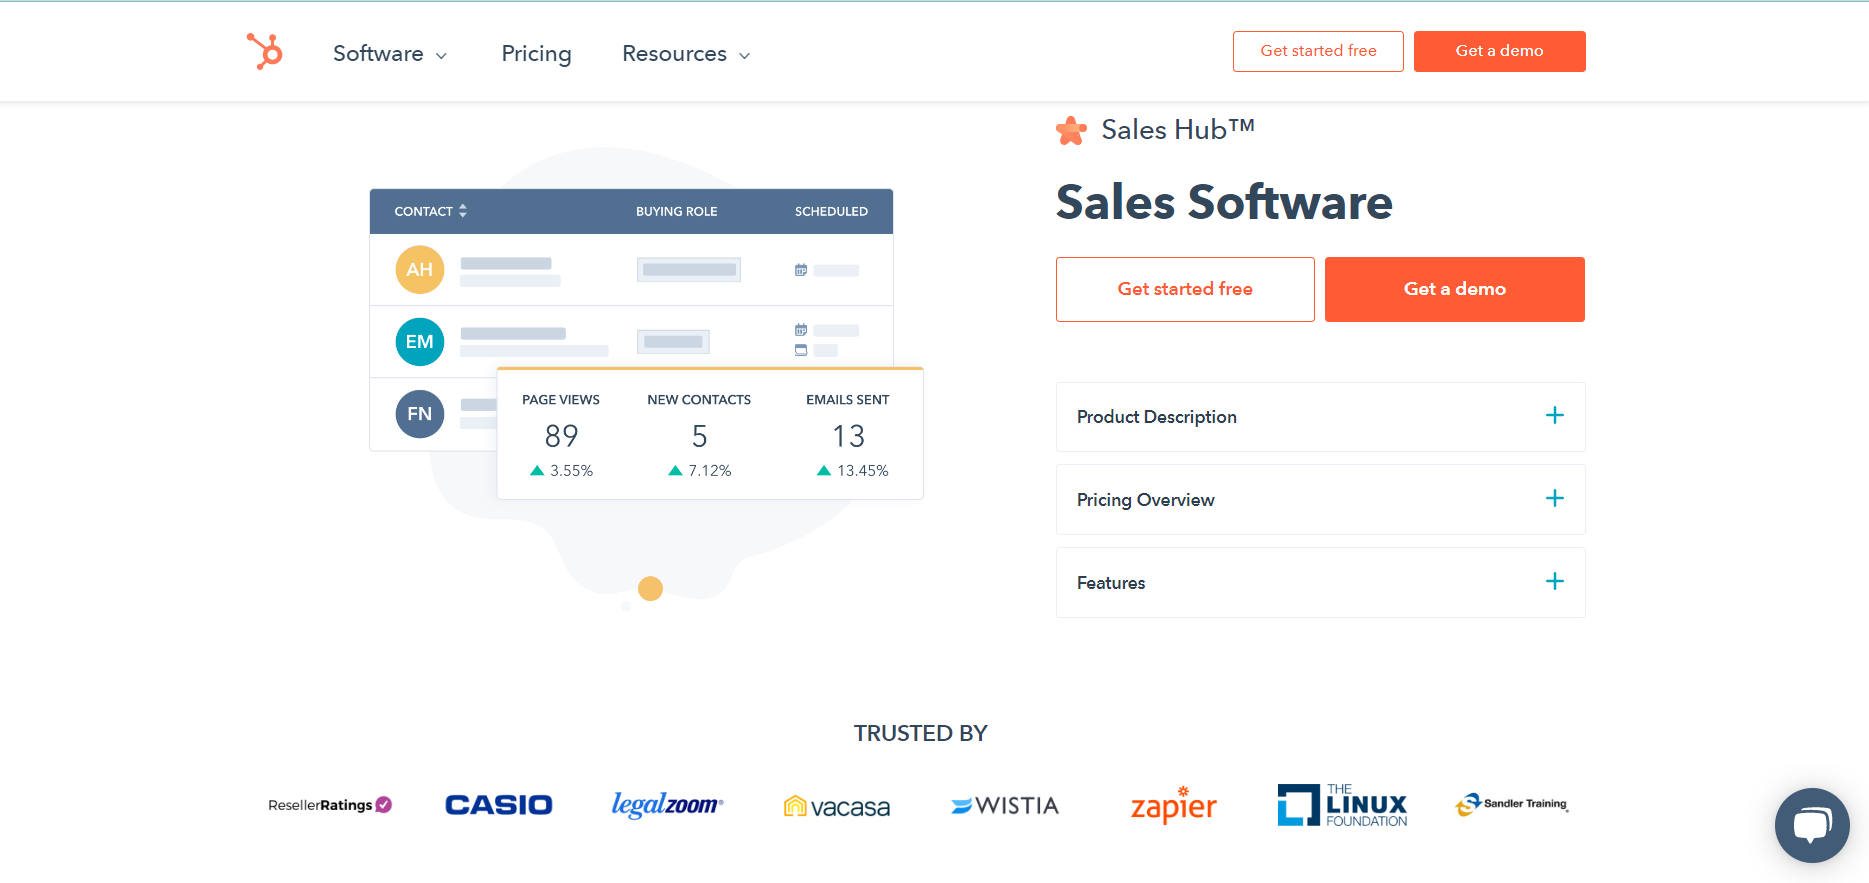
Task: Click the FN contact avatar
Action: pos(420,414)
